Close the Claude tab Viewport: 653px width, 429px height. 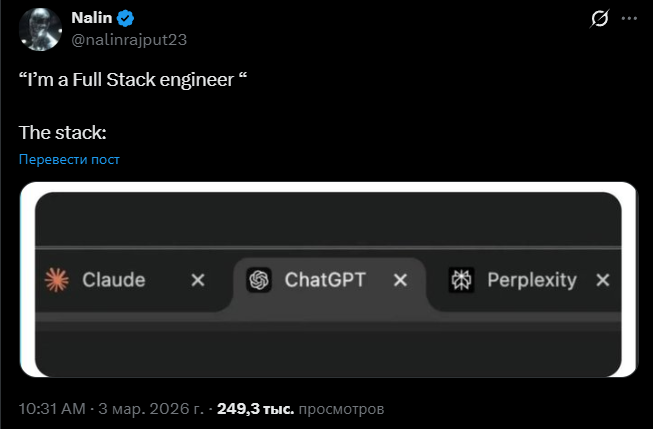198,281
